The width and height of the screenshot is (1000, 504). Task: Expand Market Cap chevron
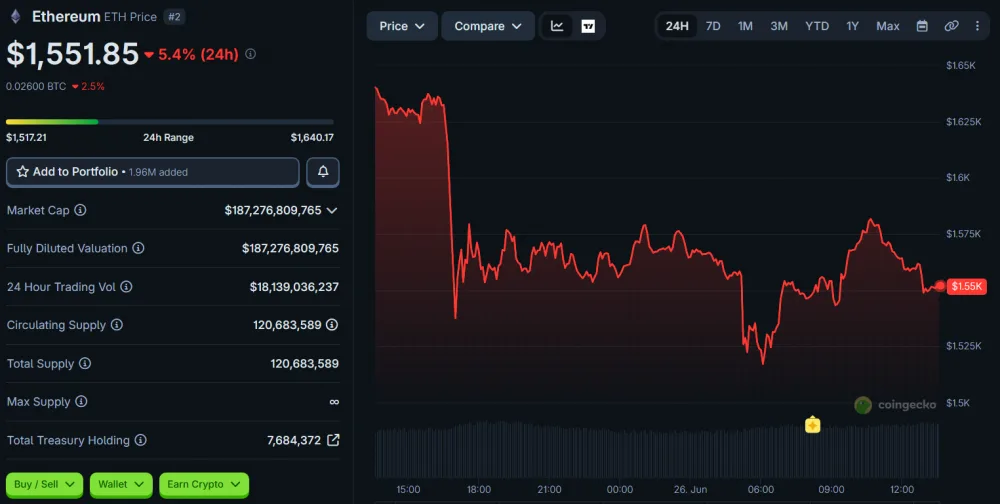pyautogui.click(x=332, y=211)
